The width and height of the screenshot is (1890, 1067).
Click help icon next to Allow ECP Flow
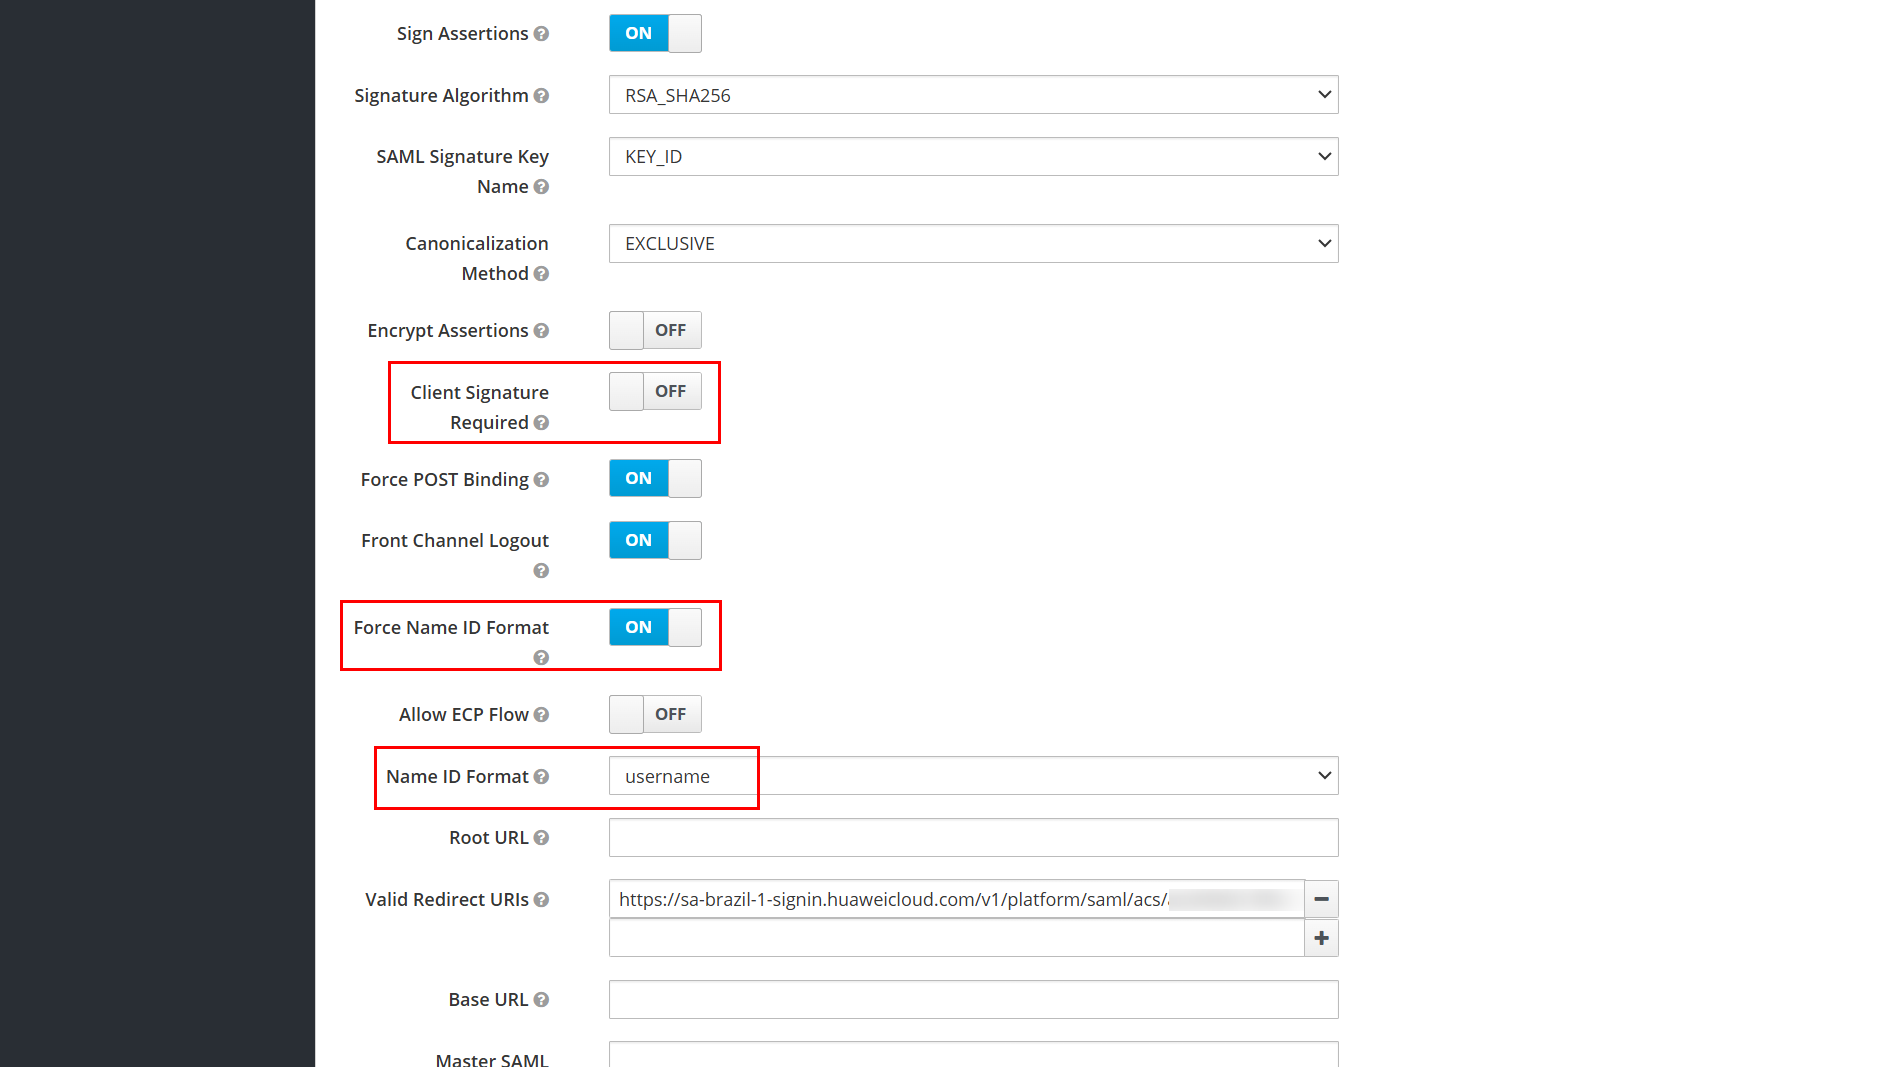(x=541, y=715)
